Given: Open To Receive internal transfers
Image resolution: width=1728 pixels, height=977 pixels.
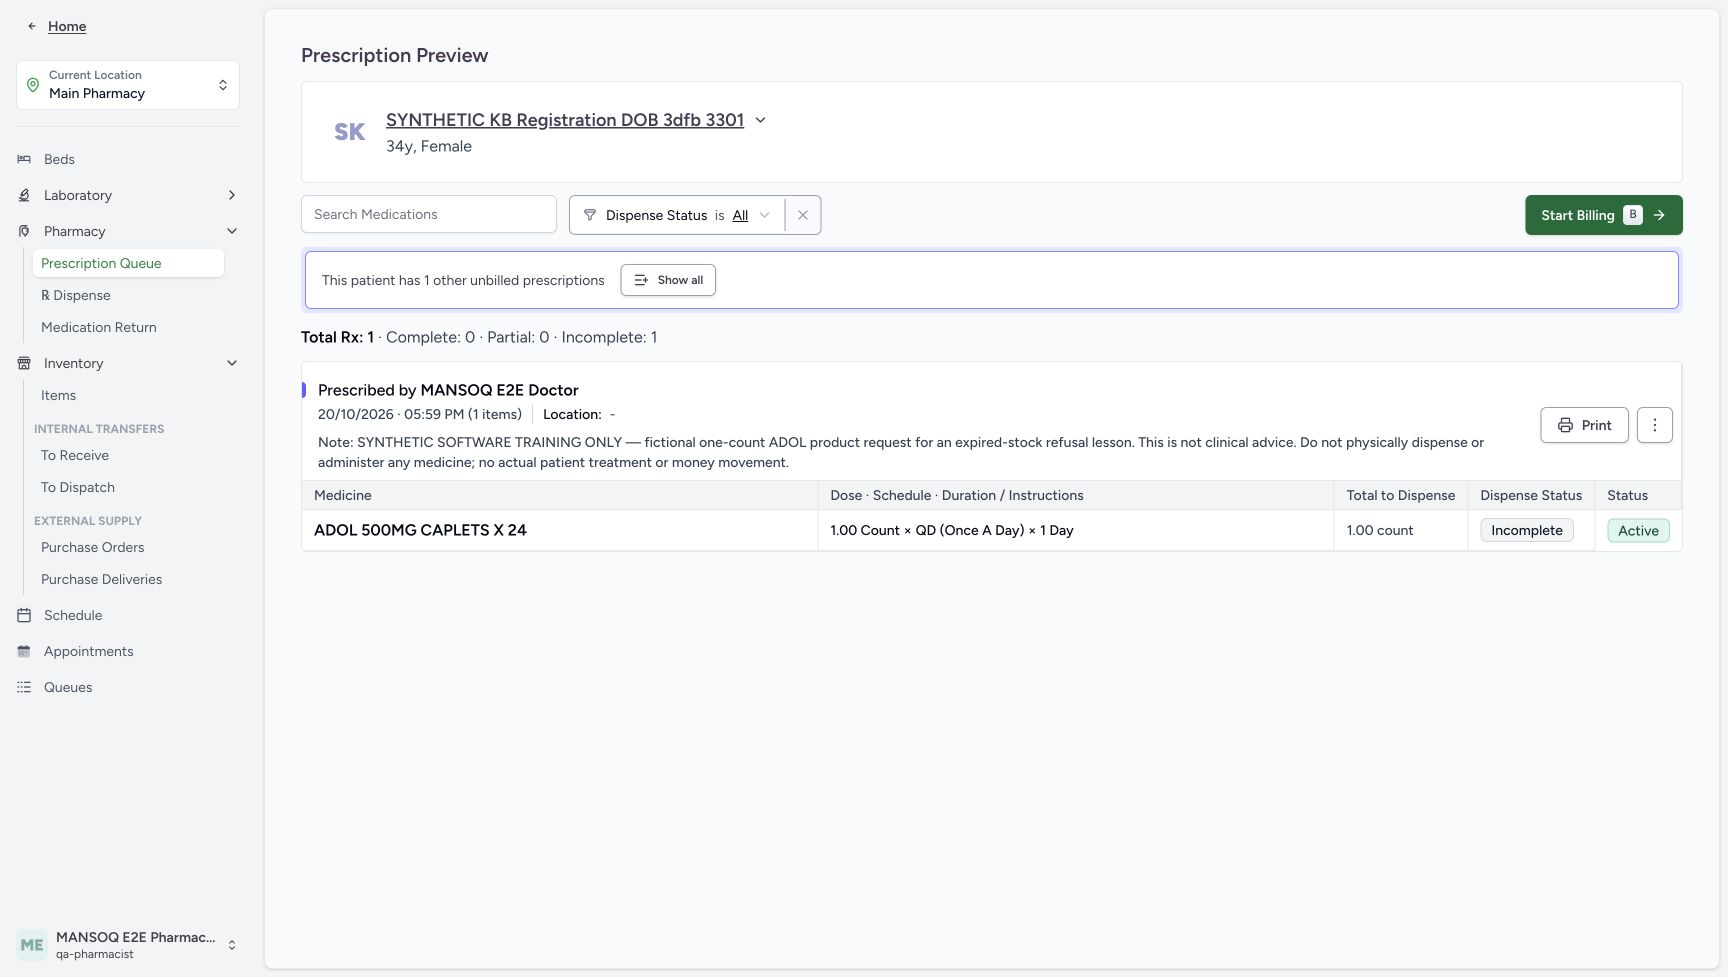Looking at the screenshot, I should [x=75, y=455].
